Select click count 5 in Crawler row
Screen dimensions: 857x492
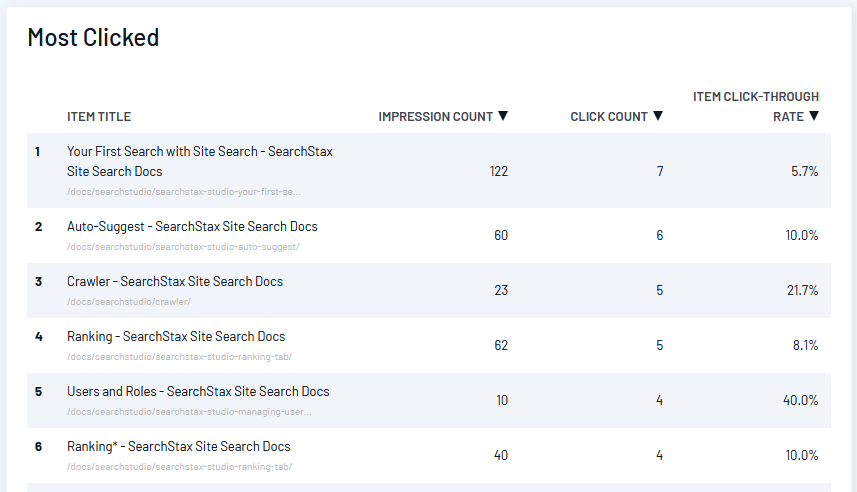[660, 290]
